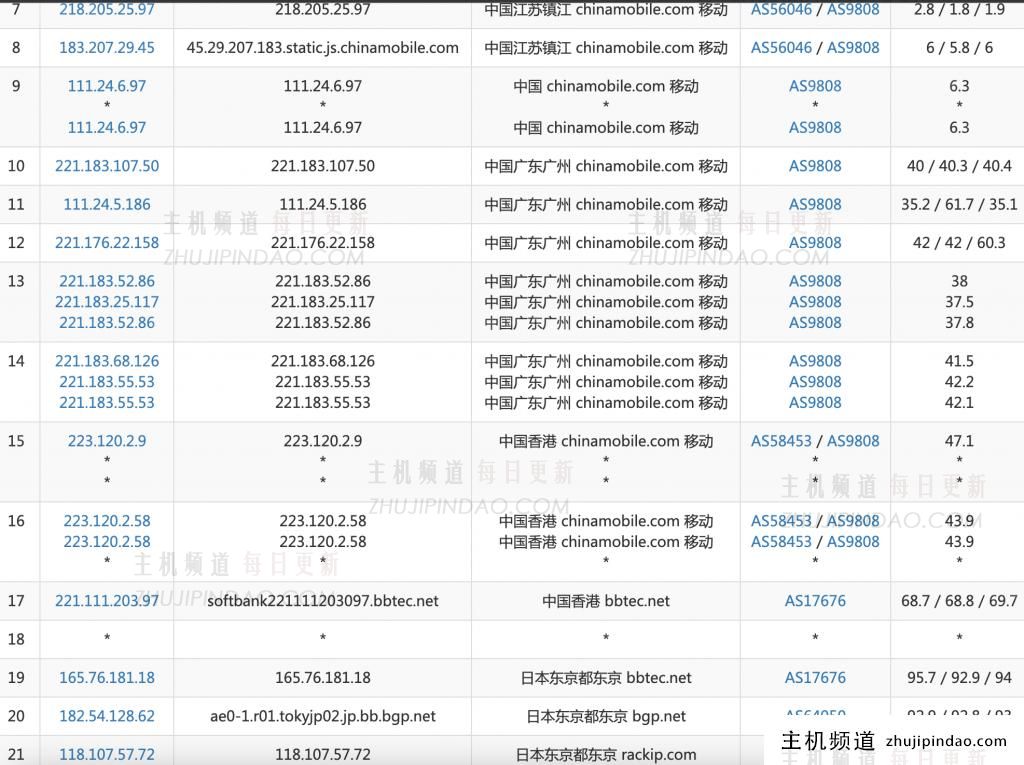This screenshot has height=765, width=1024.
Task: Click hostname ae0-1.r01.tokyjp02.jp.bb.bgp.net
Action: pos(323,717)
